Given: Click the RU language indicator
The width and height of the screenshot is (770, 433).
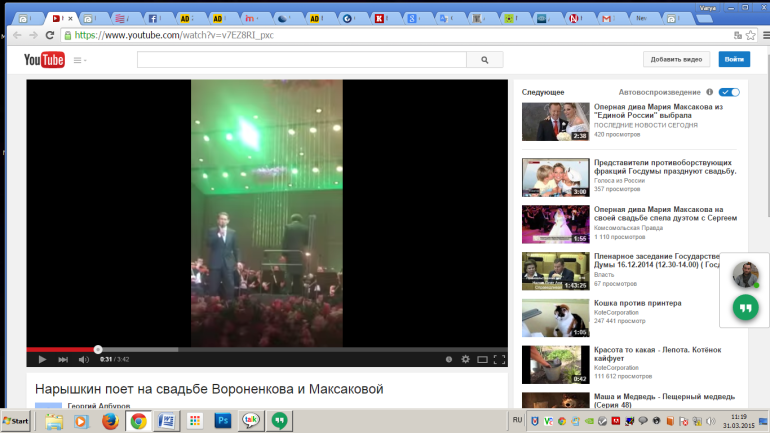Looking at the screenshot, I should pos(517,420).
